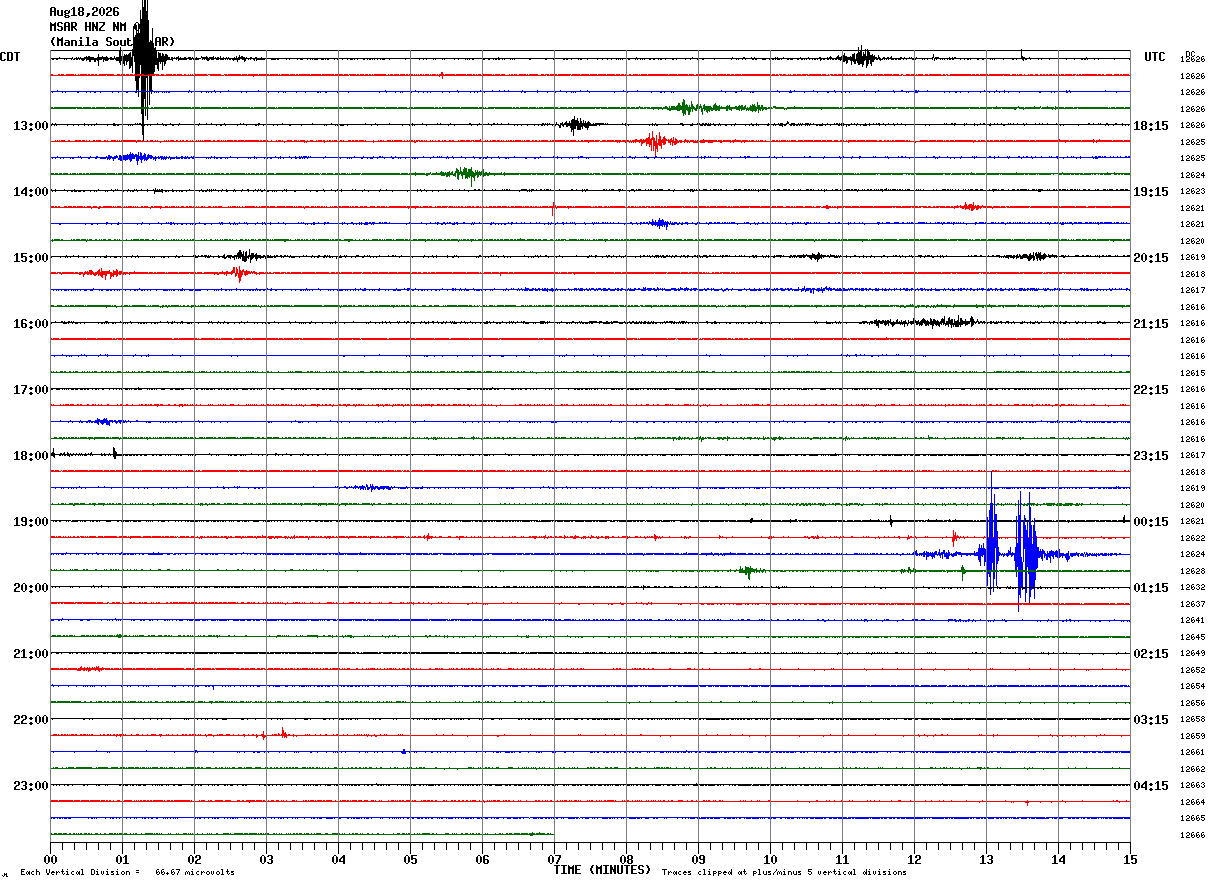The height and width of the screenshot is (886, 1210).
Task: Click the CDT timezone label
Action: click(10, 57)
